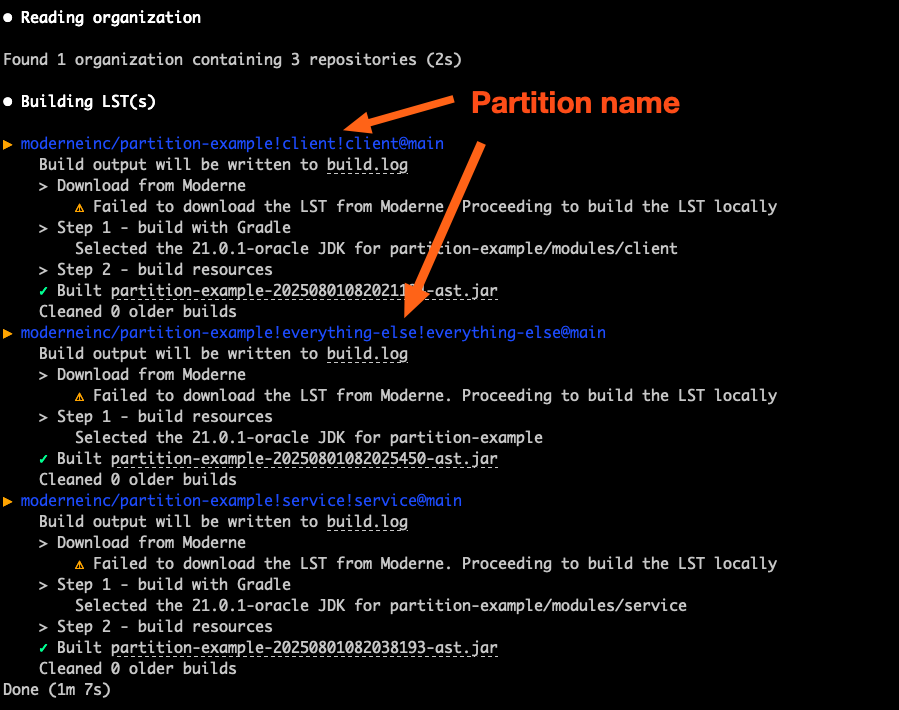The width and height of the screenshot is (899, 710).
Task: Click "Cleaned 0 older builds" under client
Action: [x=138, y=312]
